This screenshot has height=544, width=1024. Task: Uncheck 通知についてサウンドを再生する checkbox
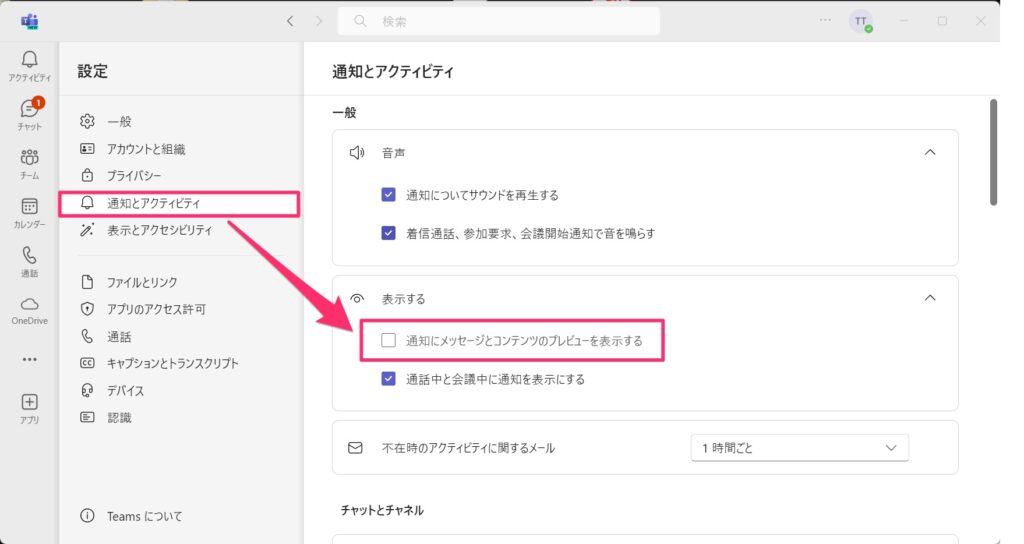[x=388, y=195]
